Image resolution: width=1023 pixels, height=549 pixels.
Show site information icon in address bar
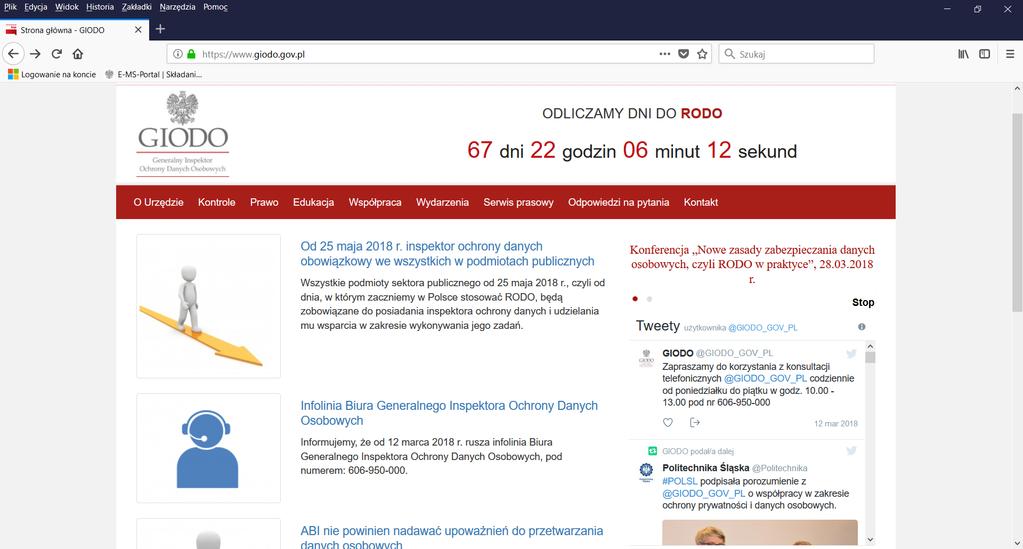177,54
